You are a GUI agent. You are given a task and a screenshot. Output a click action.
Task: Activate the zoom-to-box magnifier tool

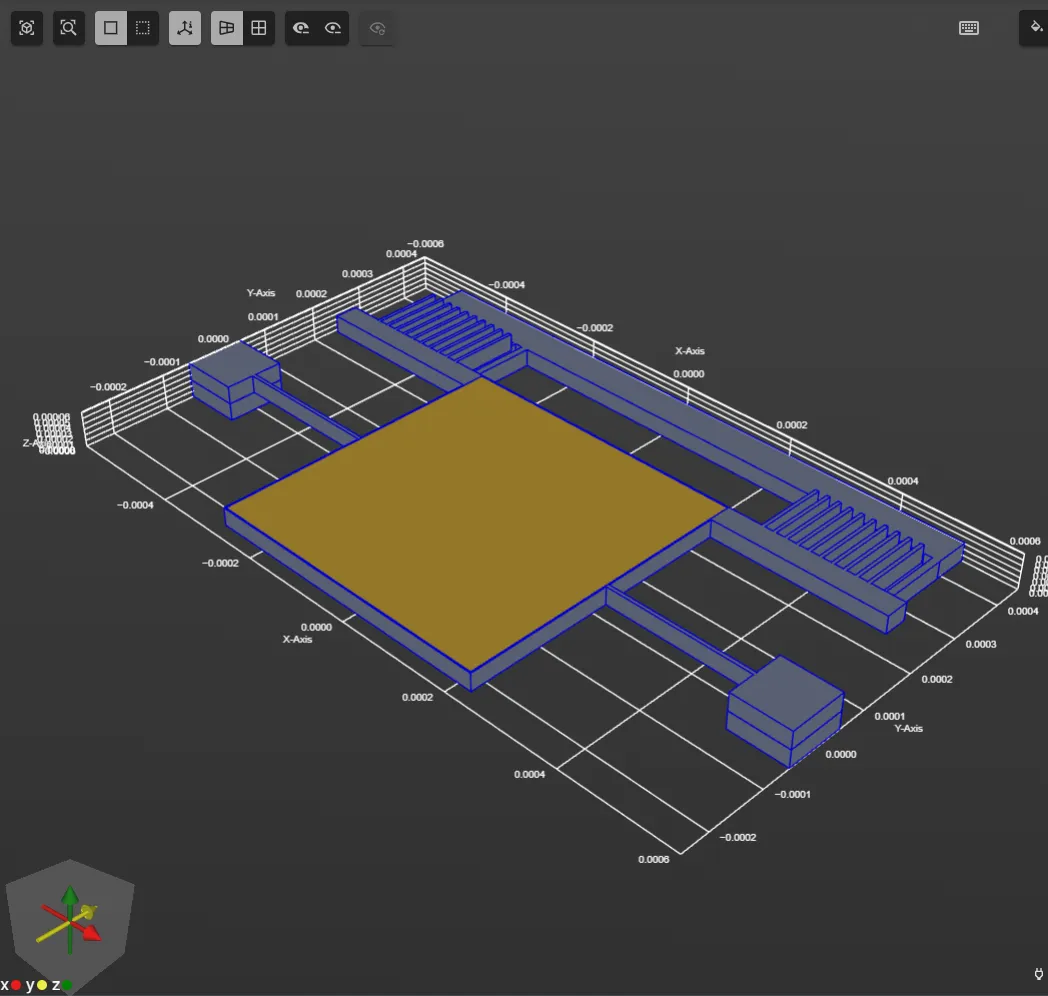click(x=68, y=28)
